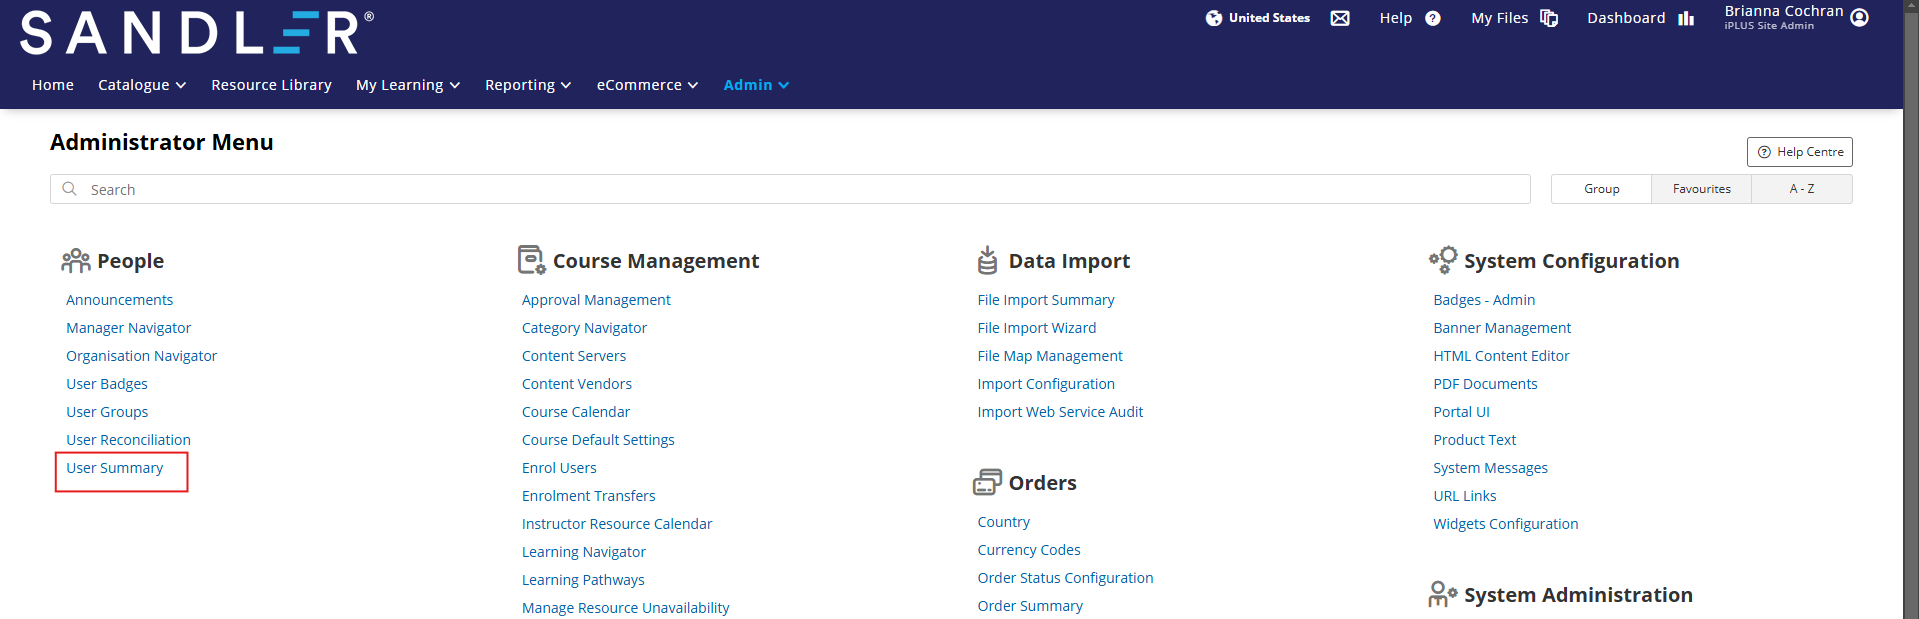The image size is (1919, 619).
Task: Click the Sandler logo
Action: tap(197, 33)
